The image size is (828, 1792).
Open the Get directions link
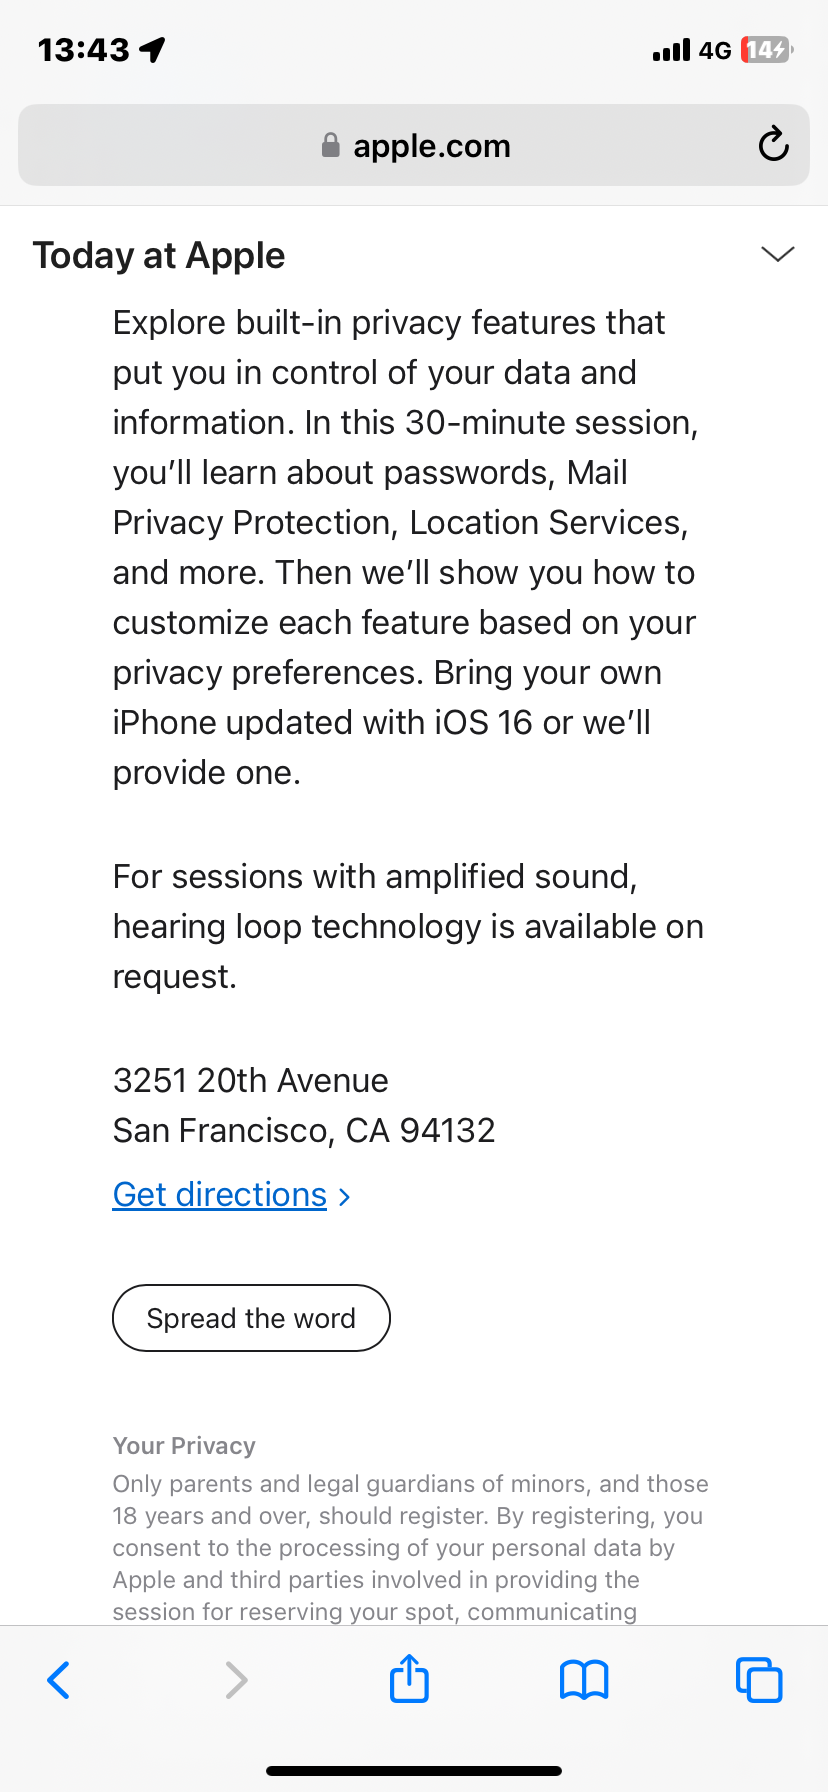tap(220, 1194)
